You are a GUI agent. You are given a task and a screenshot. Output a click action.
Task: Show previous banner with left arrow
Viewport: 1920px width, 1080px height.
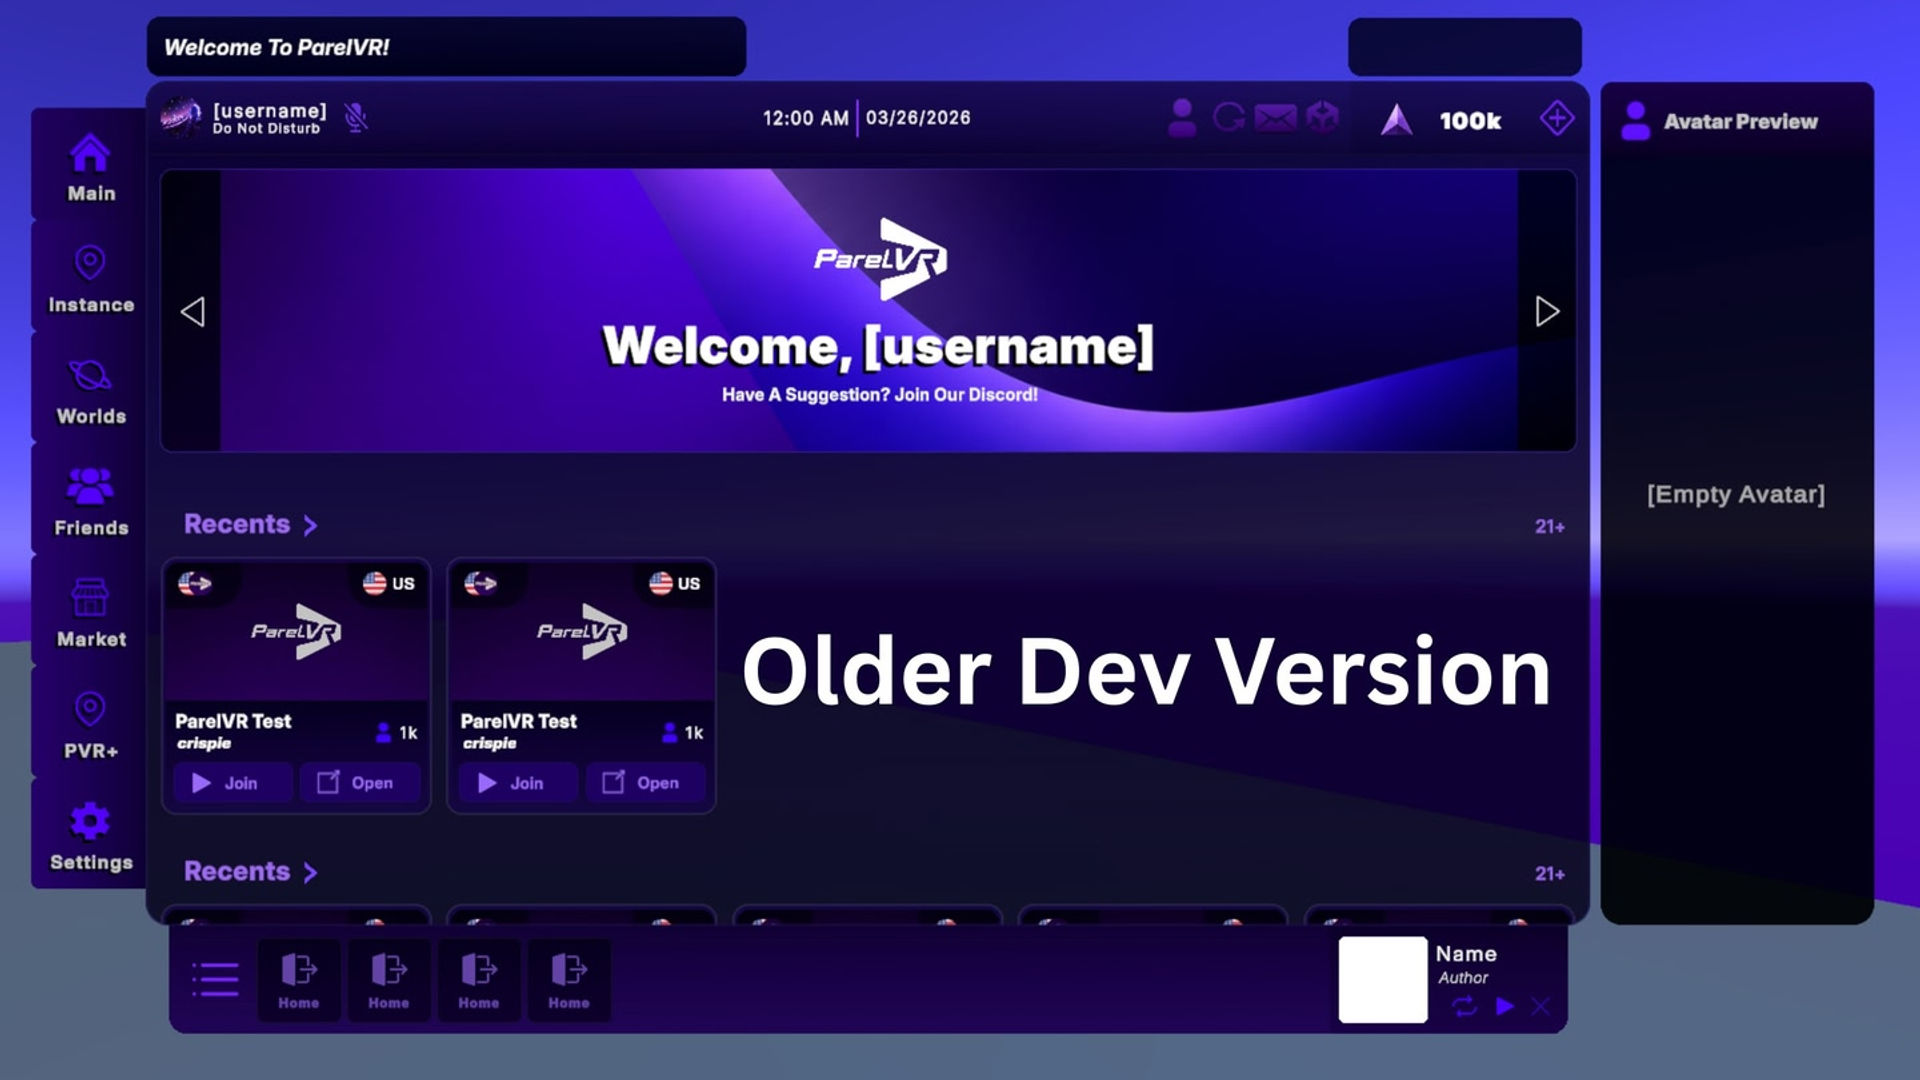click(192, 311)
